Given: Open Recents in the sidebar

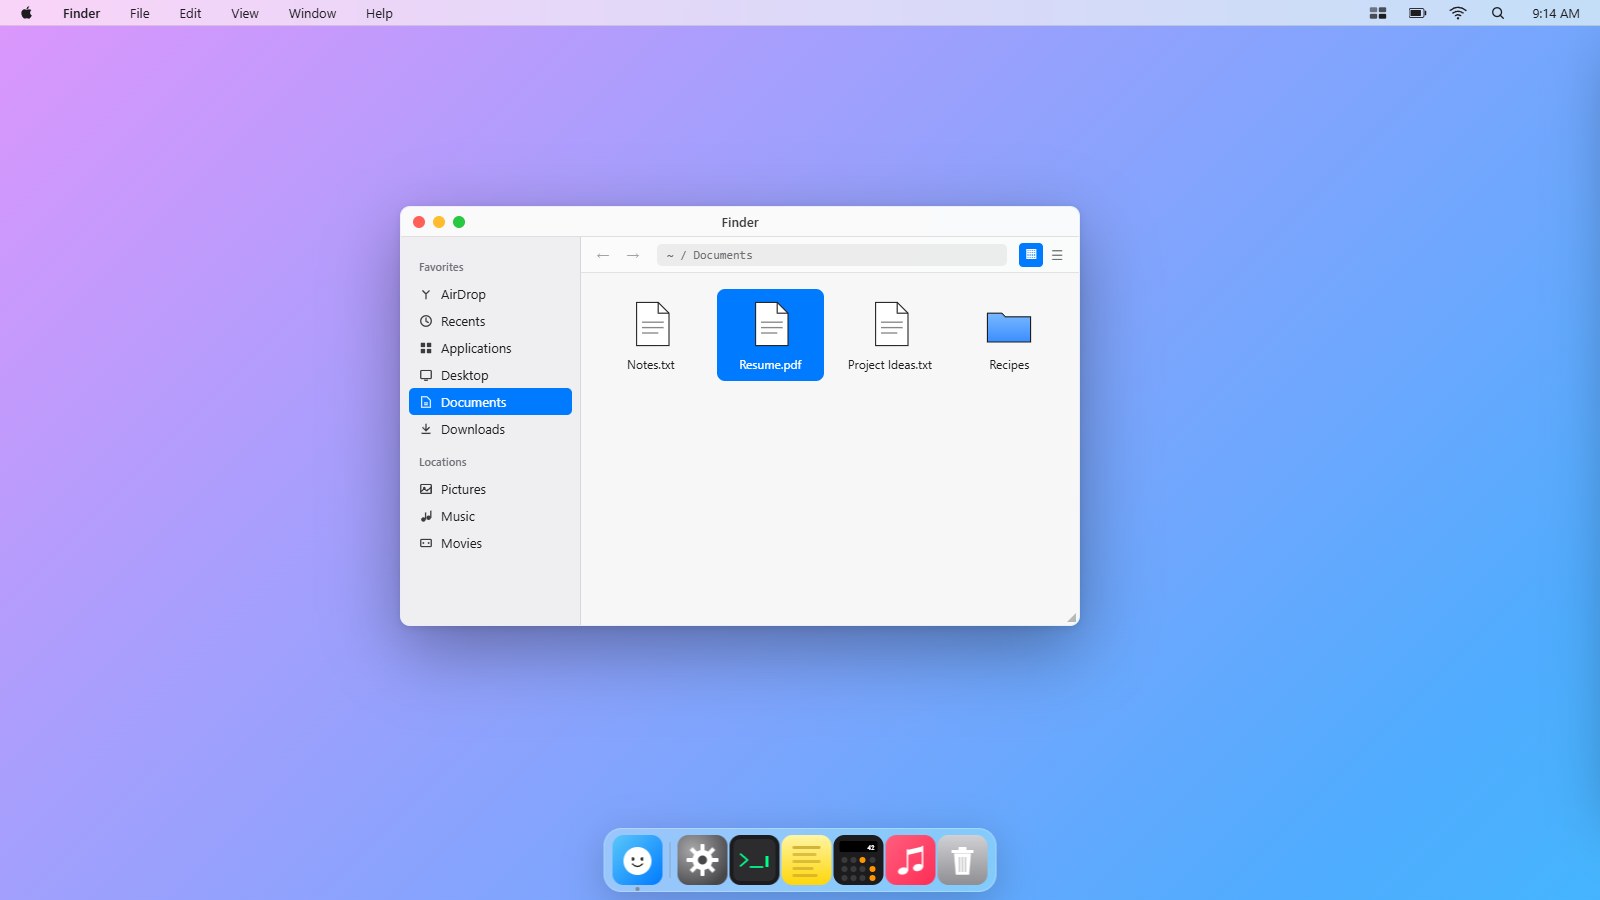Looking at the screenshot, I should [490, 321].
